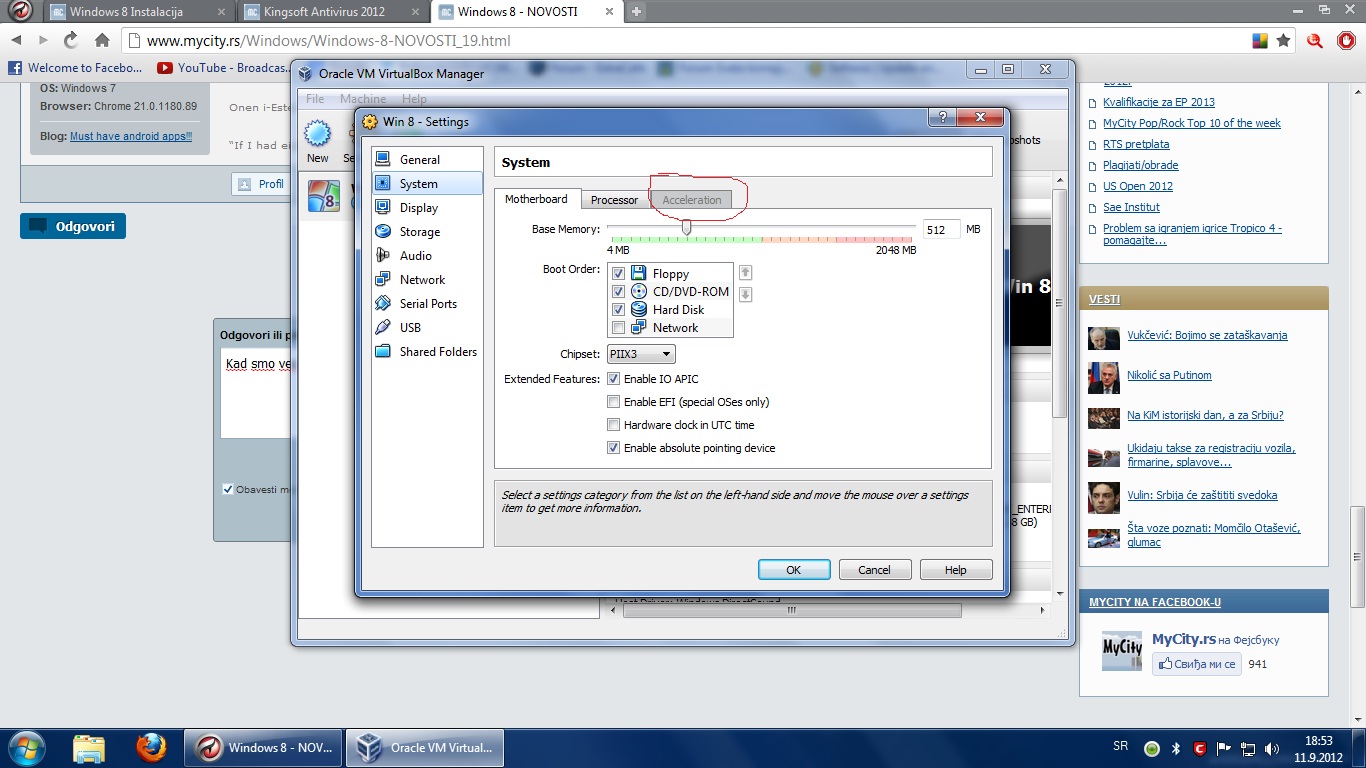This screenshot has height=768, width=1366.
Task: Go to Chrome's home page icon
Action: tap(102, 41)
